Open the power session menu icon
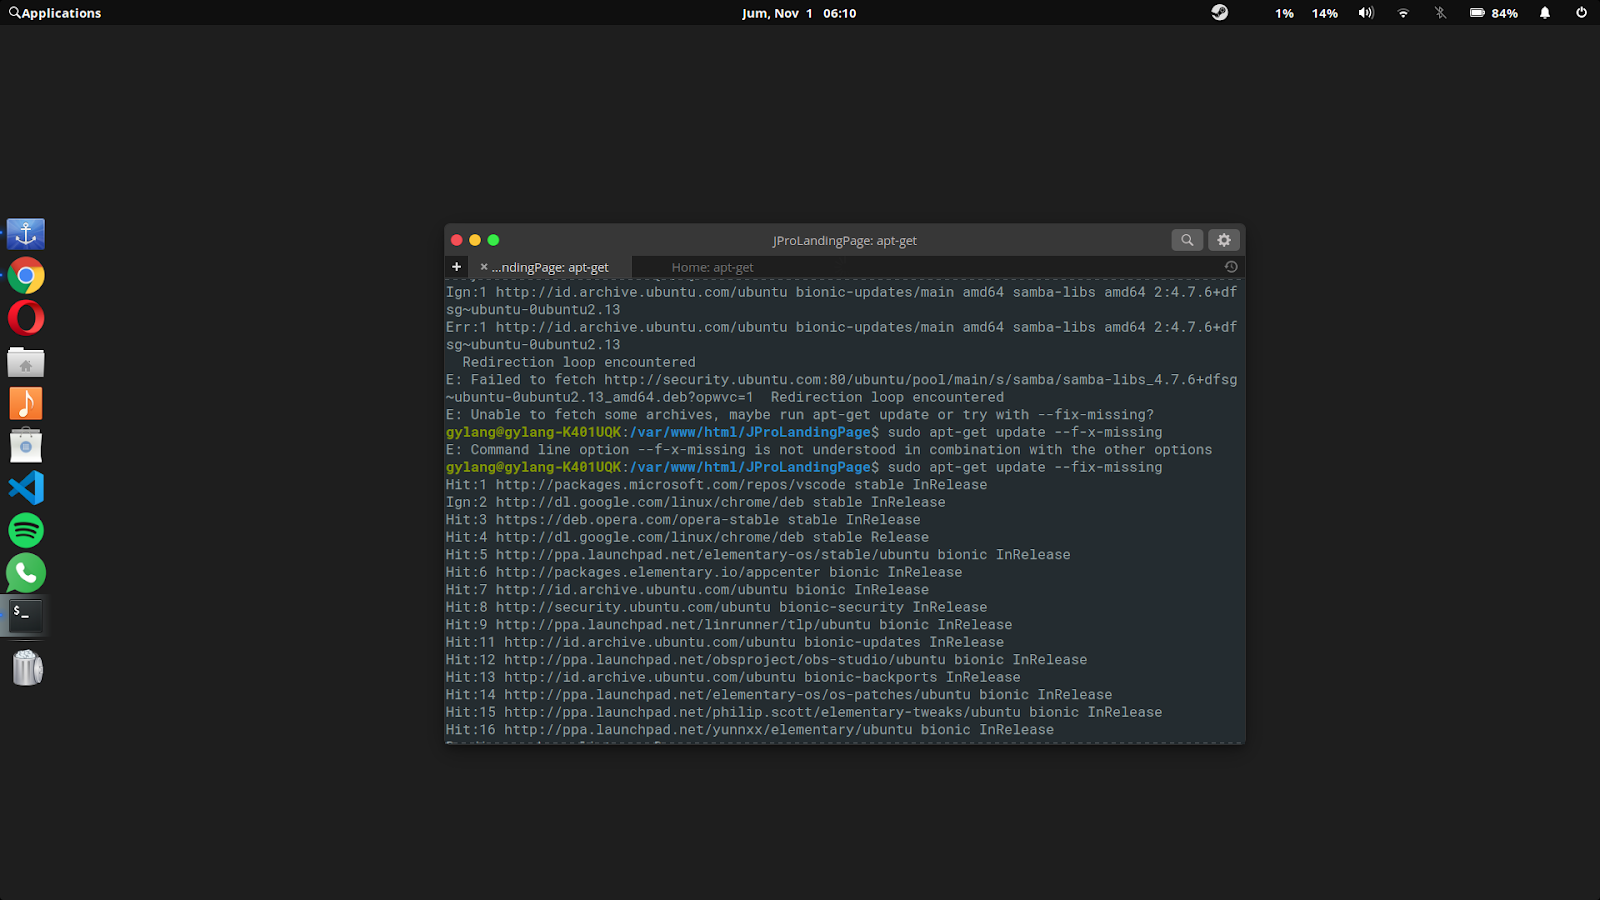This screenshot has width=1600, height=900. [x=1581, y=13]
